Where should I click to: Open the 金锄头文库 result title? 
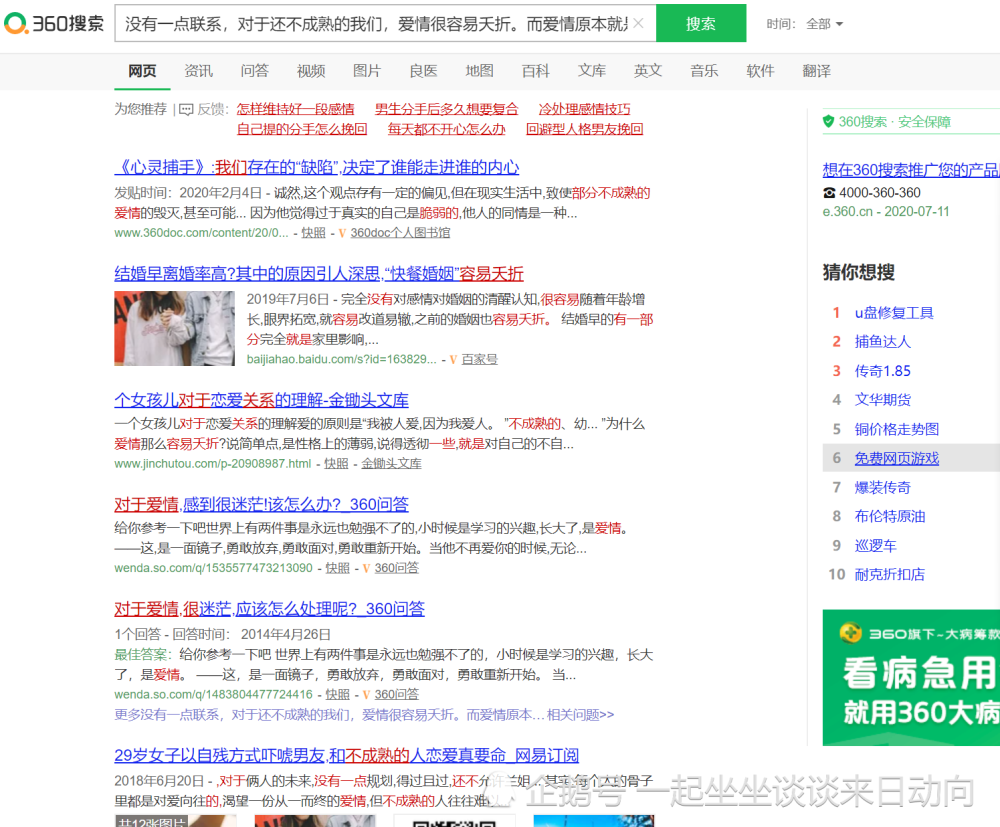261,400
